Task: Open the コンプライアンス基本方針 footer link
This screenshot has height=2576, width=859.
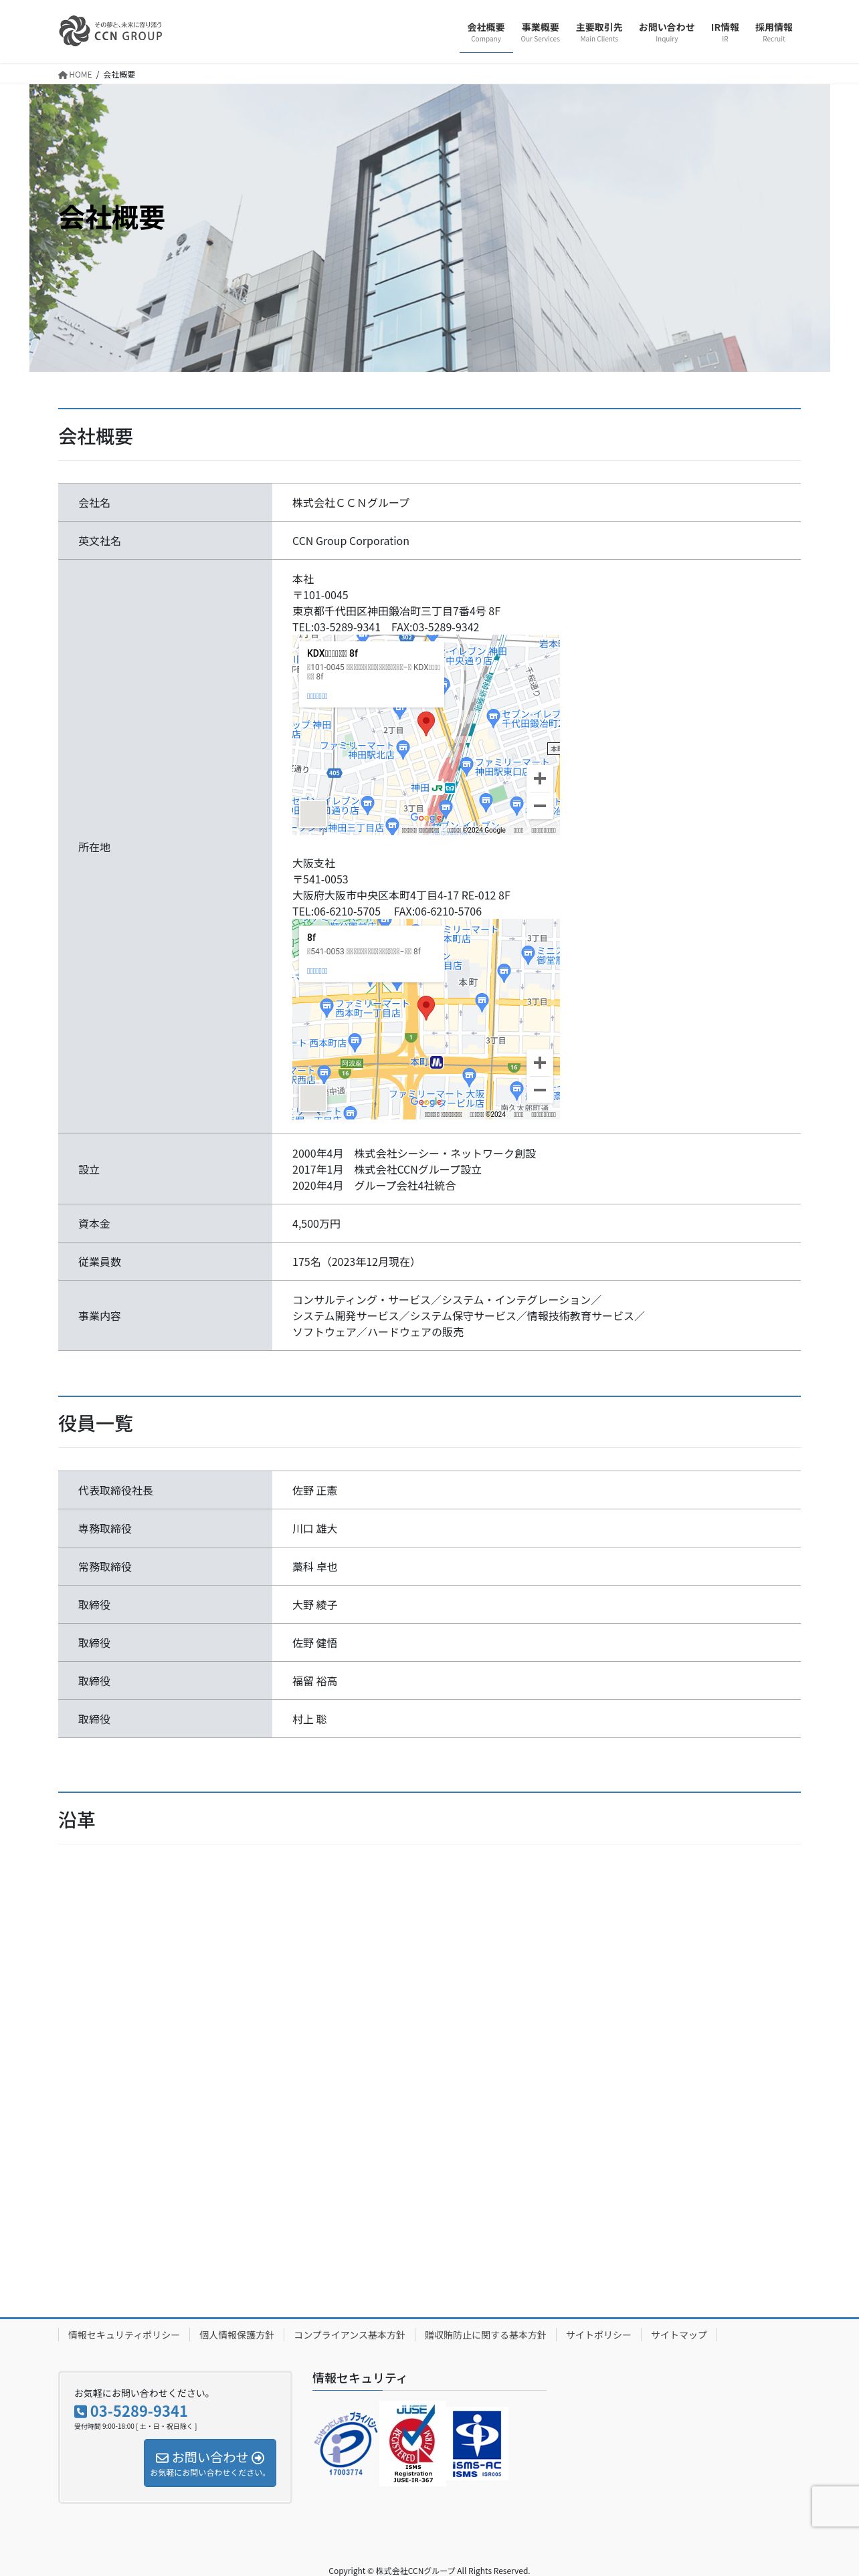Action: [349, 2335]
